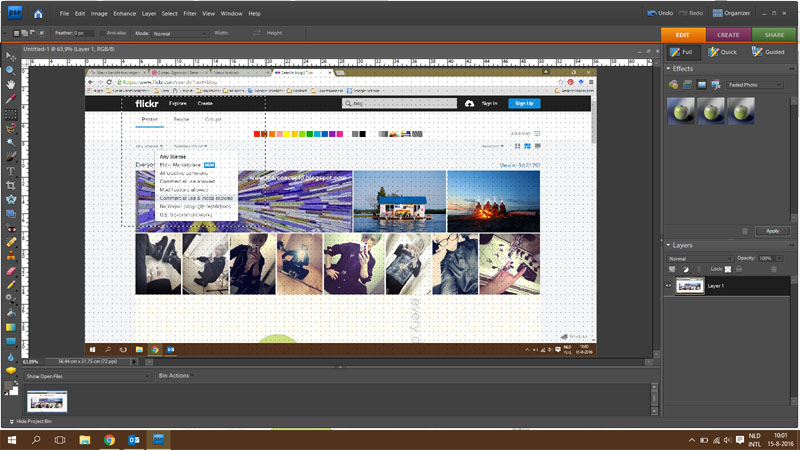The height and width of the screenshot is (450, 800).
Task: Click Hide Project Bin
Action: pyautogui.click(x=30, y=421)
